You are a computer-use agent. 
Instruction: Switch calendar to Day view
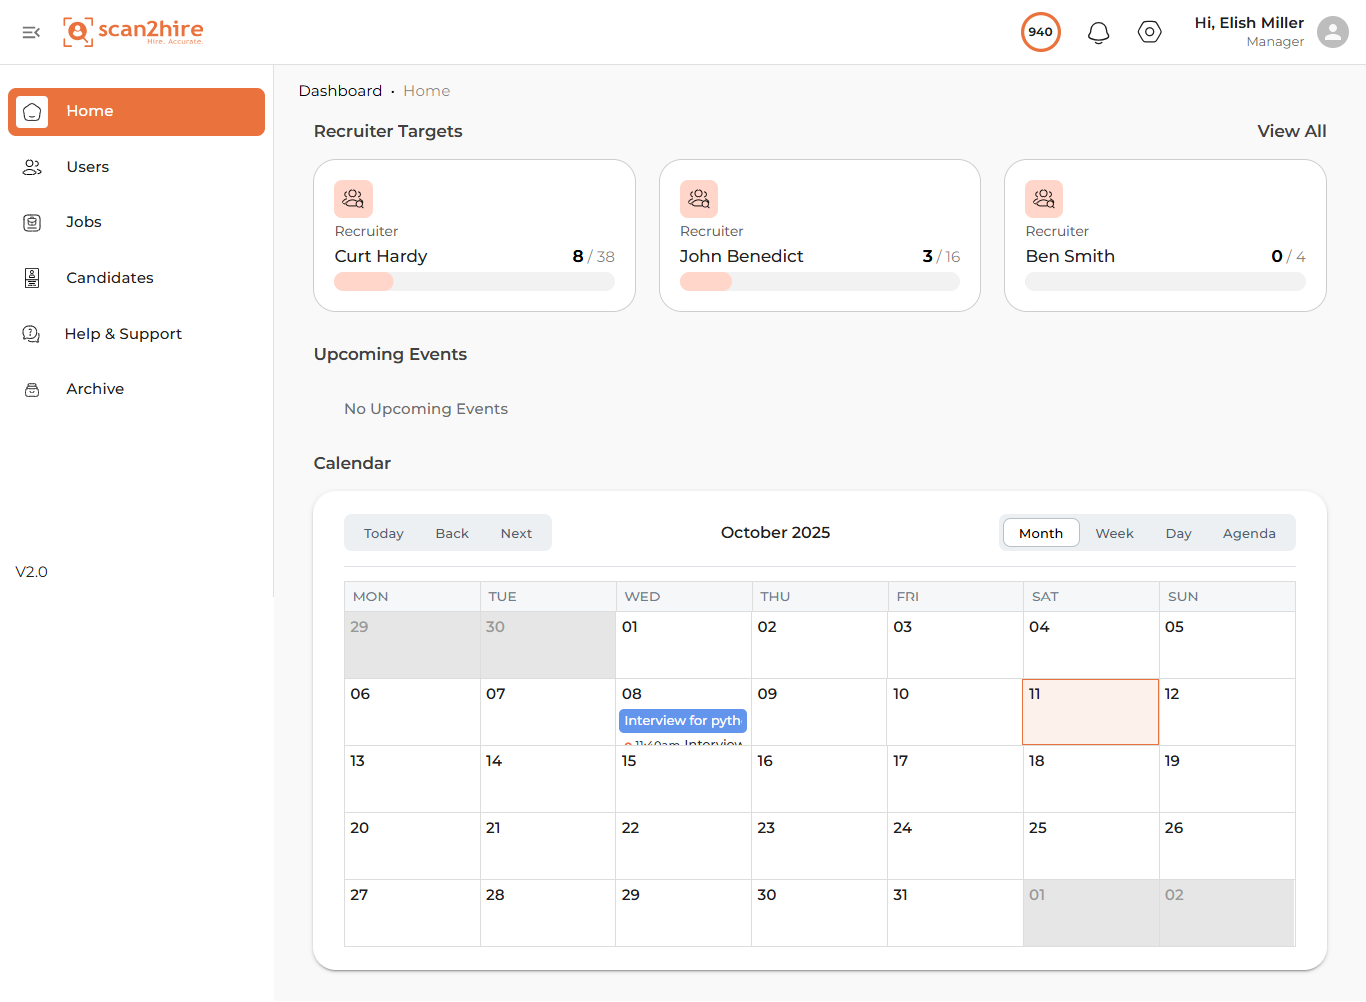coord(1178,533)
